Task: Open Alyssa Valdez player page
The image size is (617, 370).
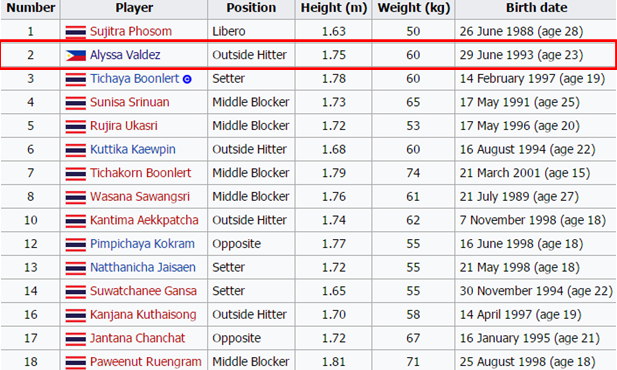Action: click(x=125, y=55)
